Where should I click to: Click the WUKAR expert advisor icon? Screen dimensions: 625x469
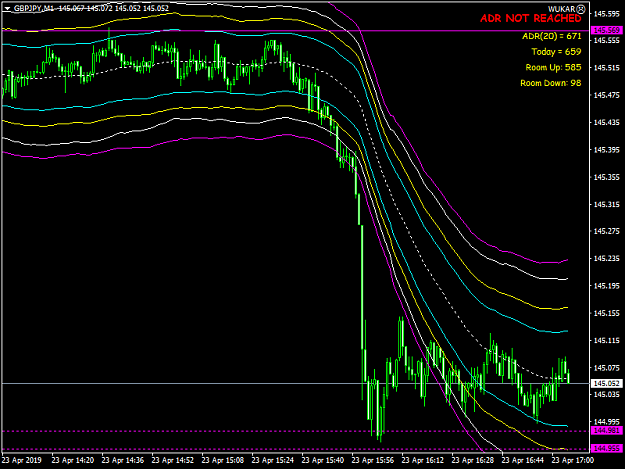coord(581,9)
